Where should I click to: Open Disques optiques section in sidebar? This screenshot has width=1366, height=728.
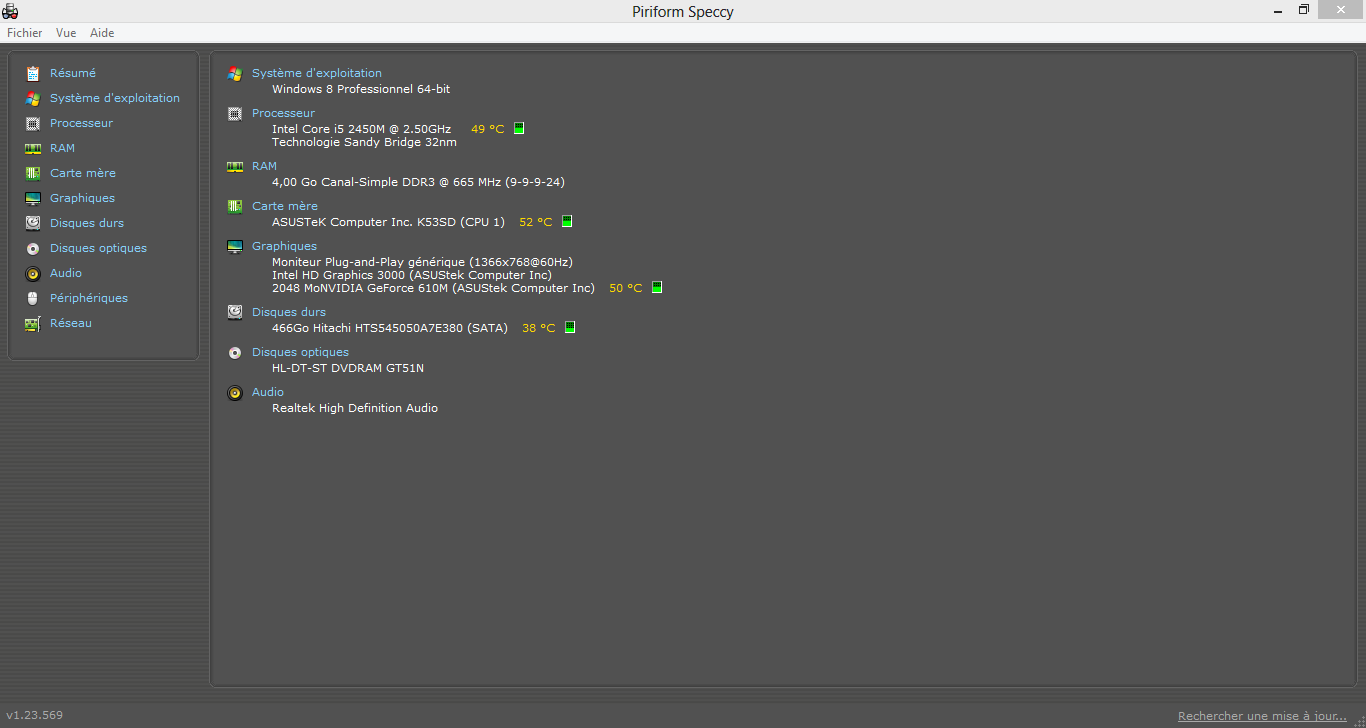(x=98, y=248)
